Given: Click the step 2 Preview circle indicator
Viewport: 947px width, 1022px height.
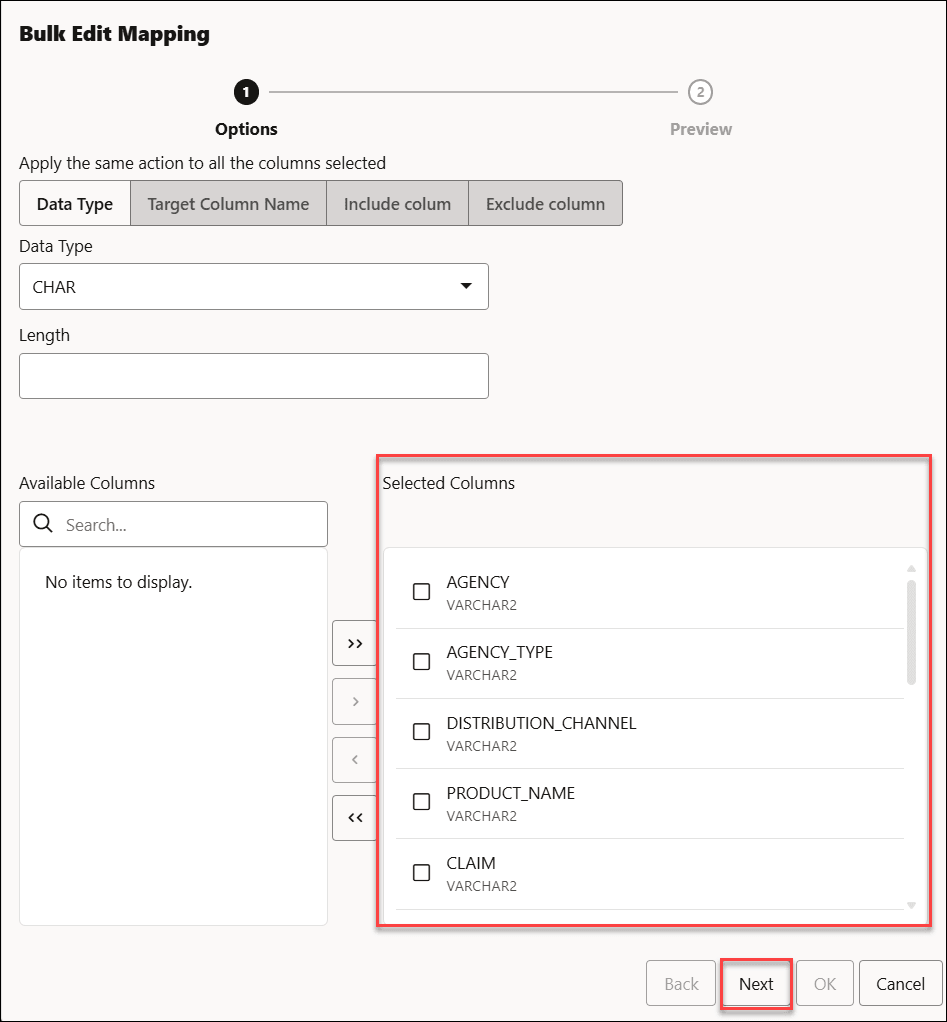Looking at the screenshot, I should tap(700, 93).
